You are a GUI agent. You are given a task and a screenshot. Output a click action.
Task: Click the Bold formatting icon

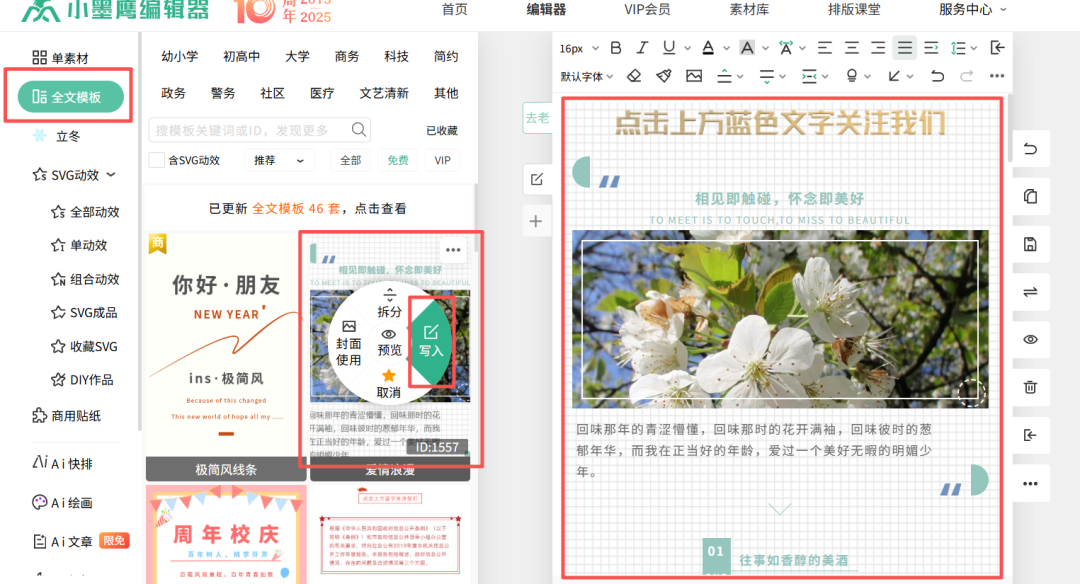tap(616, 48)
